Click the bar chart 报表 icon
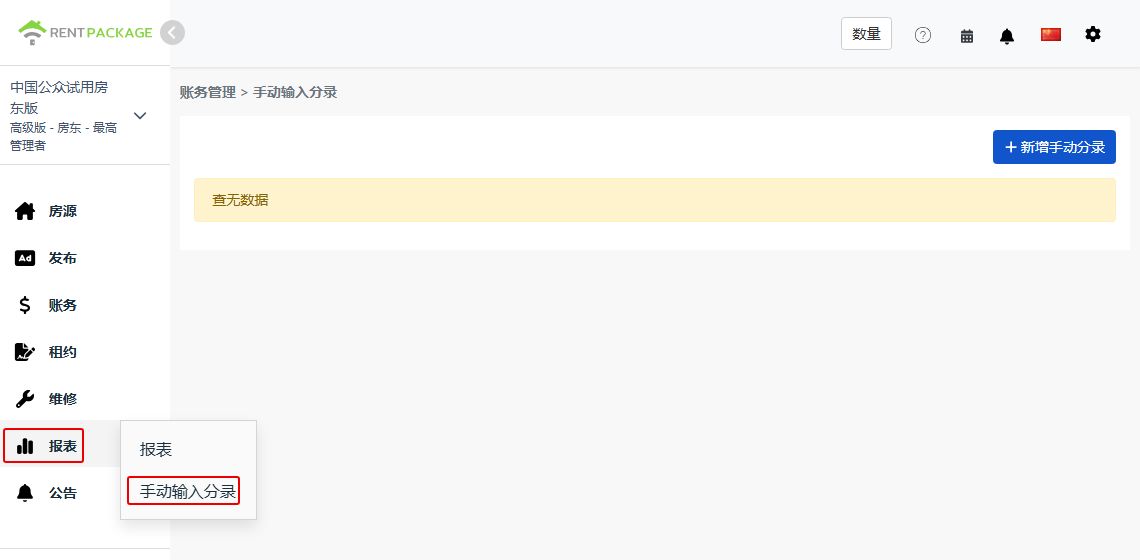 25,446
